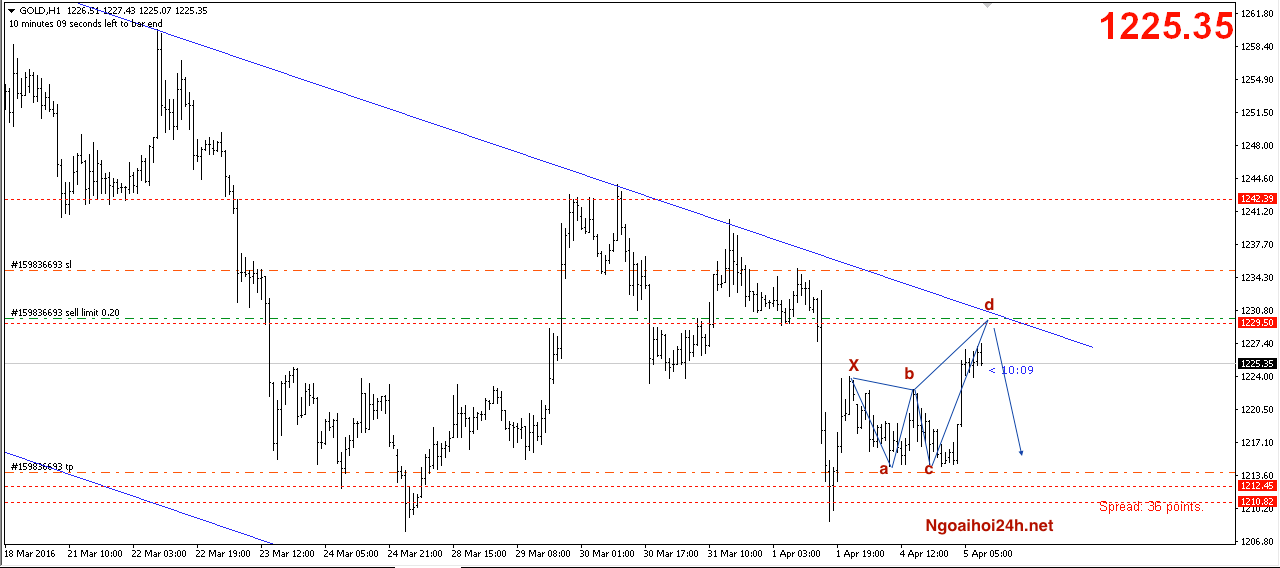Screen dimensions: 1280x568
Task: Click the gray chart shift marker triangle
Action: point(989,5)
